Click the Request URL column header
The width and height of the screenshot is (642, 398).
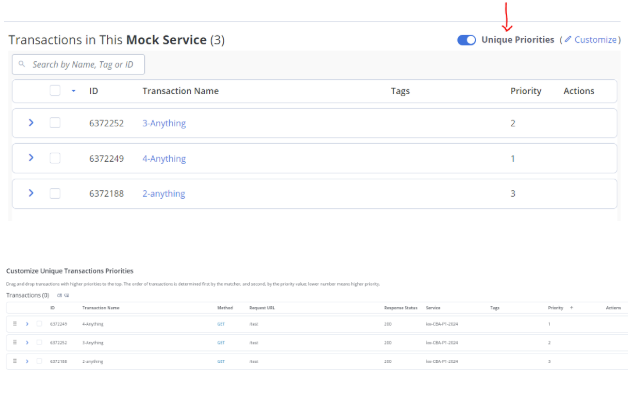[262, 308]
